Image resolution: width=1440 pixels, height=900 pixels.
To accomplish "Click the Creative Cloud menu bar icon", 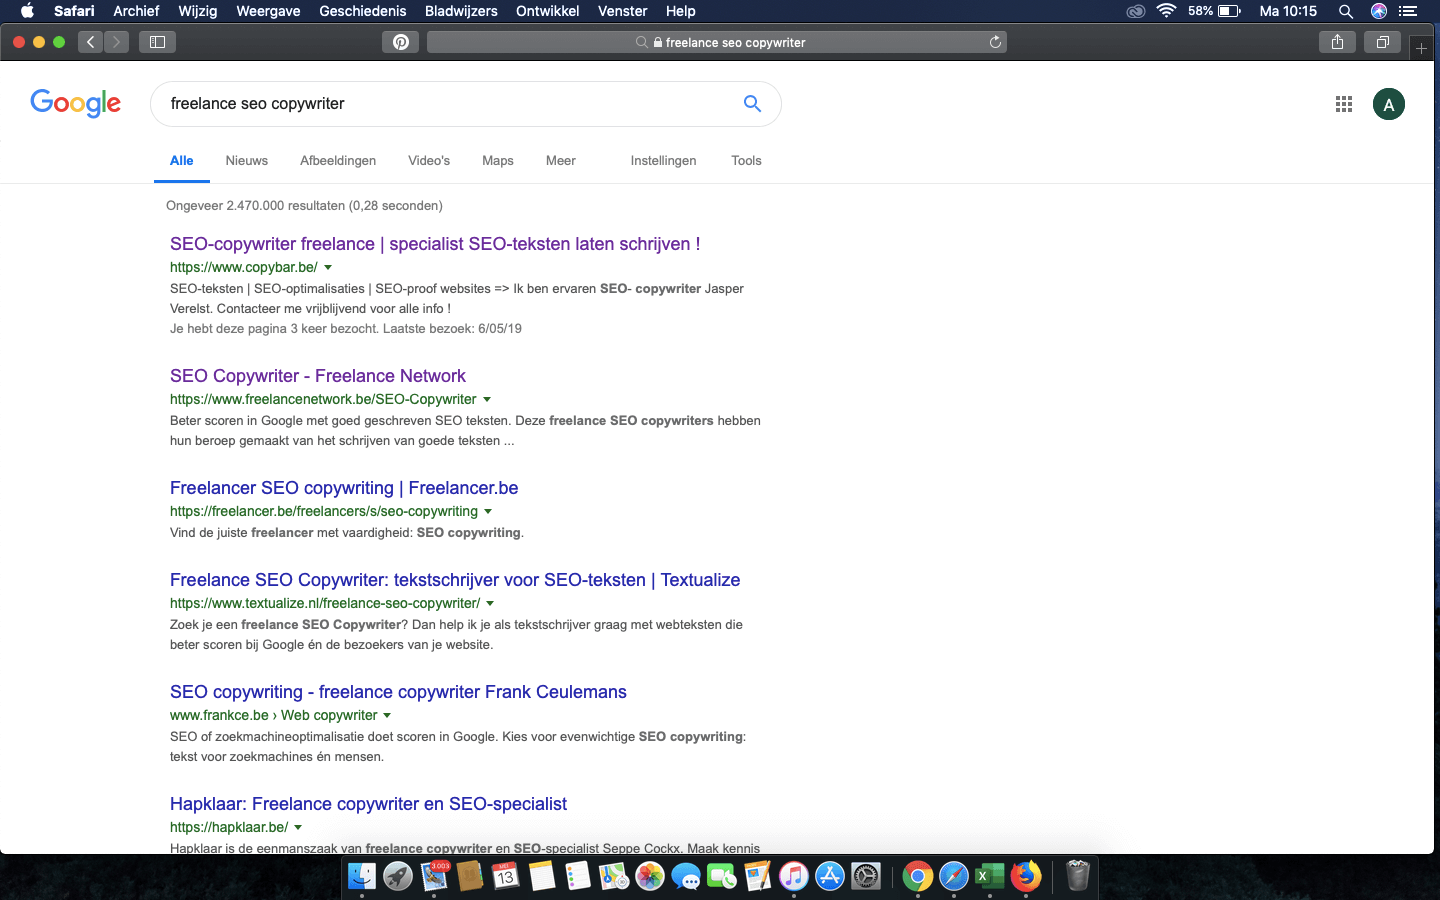I will tap(1135, 11).
